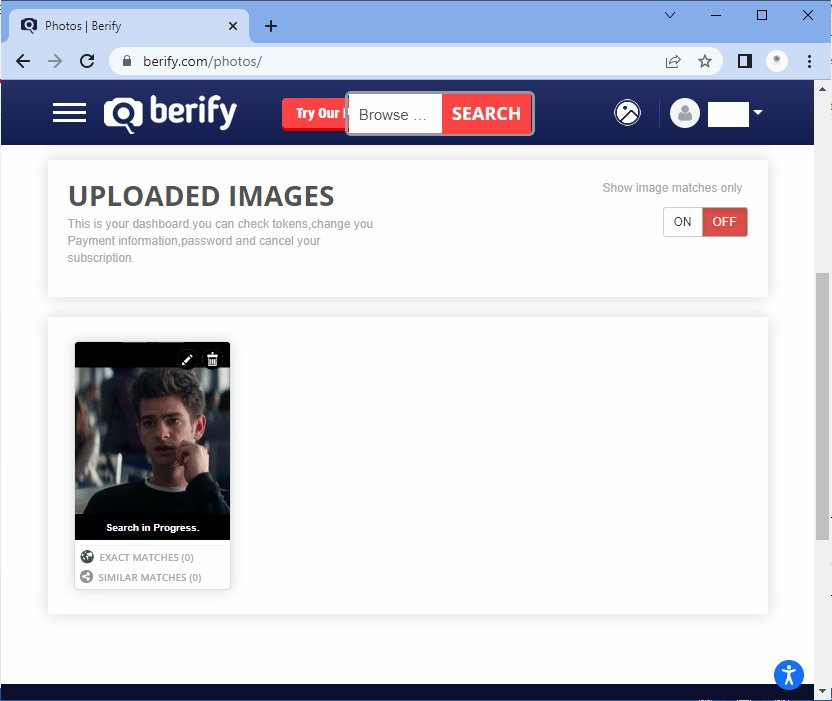
Task: Turn ON show image matches only
Action: click(682, 222)
